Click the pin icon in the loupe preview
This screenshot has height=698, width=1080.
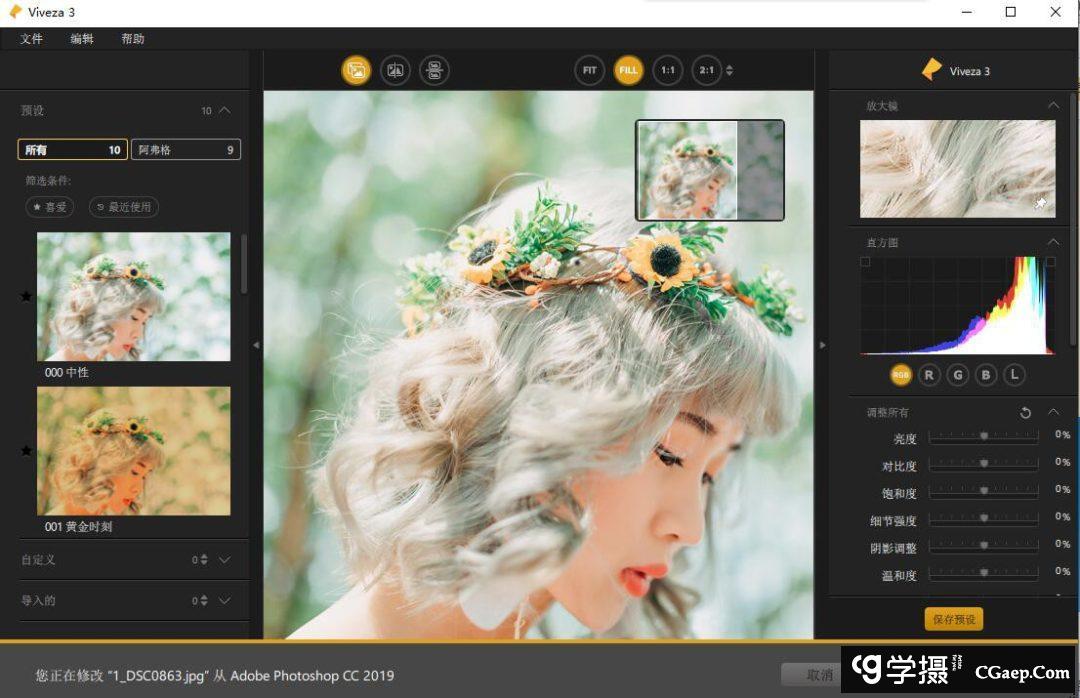pyautogui.click(x=1040, y=203)
